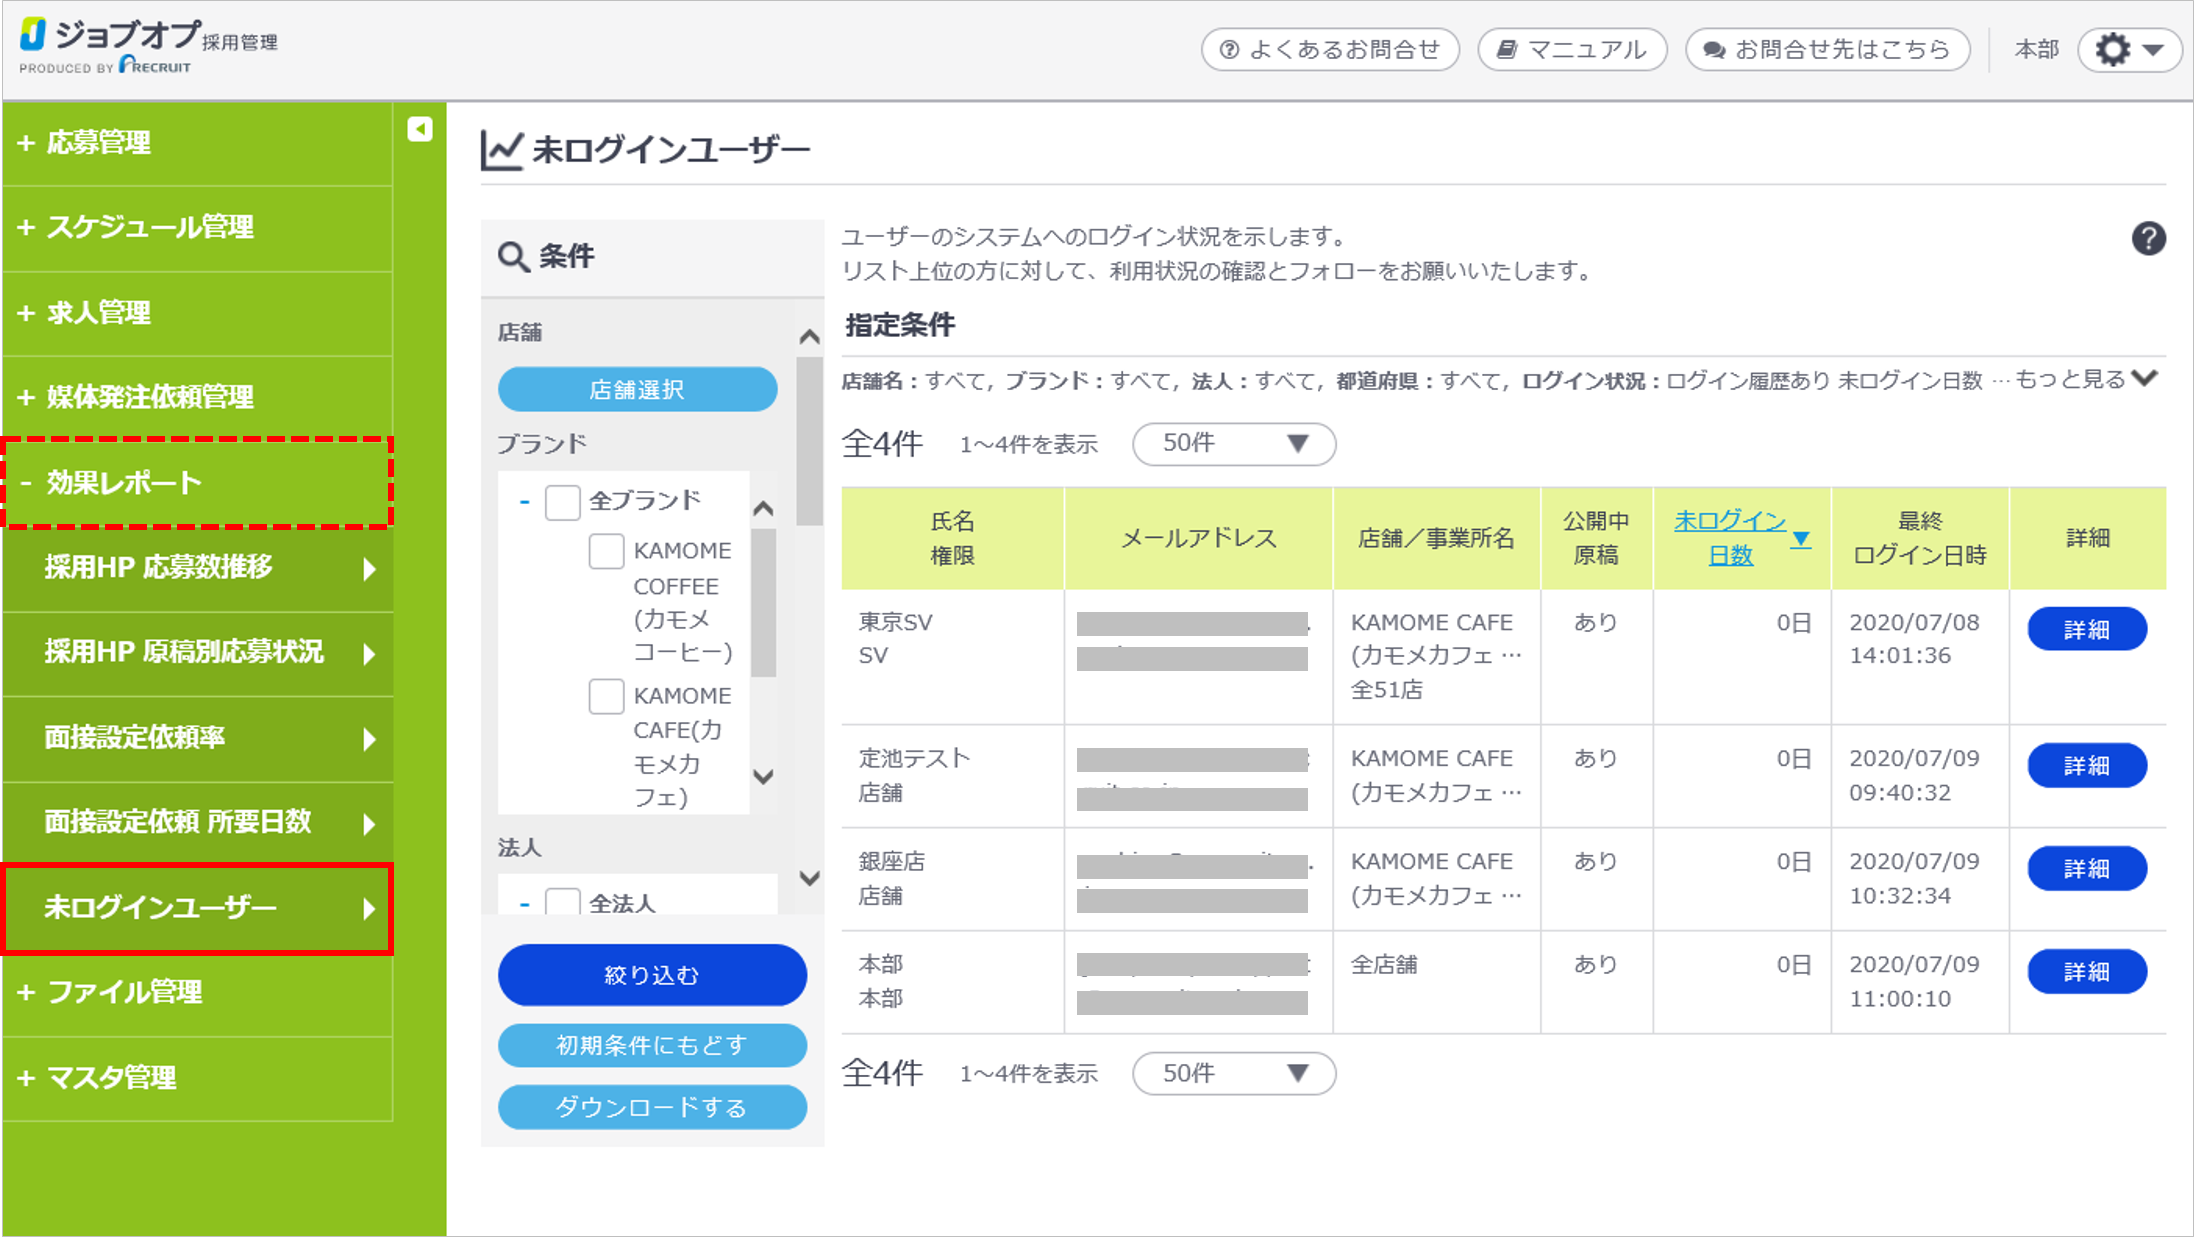2194x1237 pixels.
Task: Click the sort arrow beside 未ログイン日数
Action: (1801, 539)
